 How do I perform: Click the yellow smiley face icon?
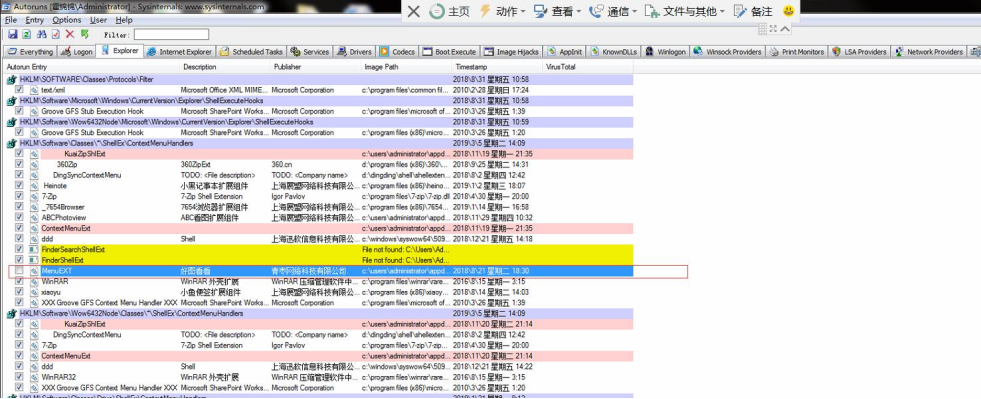pos(788,11)
